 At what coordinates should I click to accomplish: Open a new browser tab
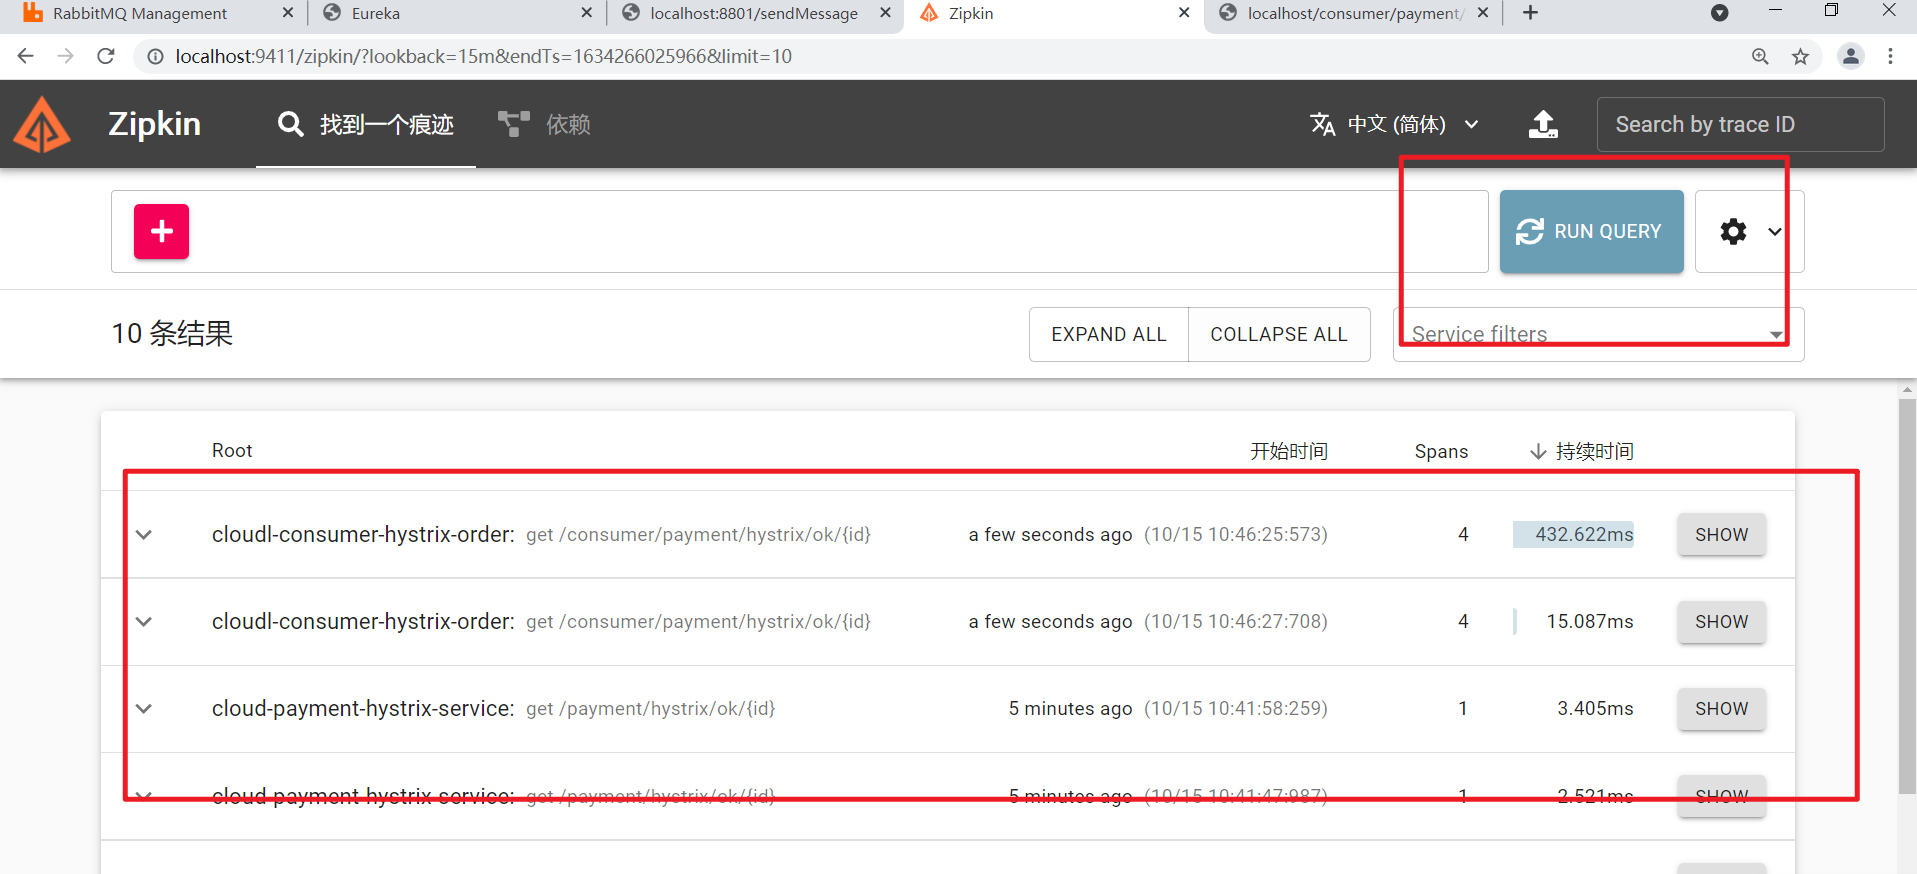click(1530, 13)
